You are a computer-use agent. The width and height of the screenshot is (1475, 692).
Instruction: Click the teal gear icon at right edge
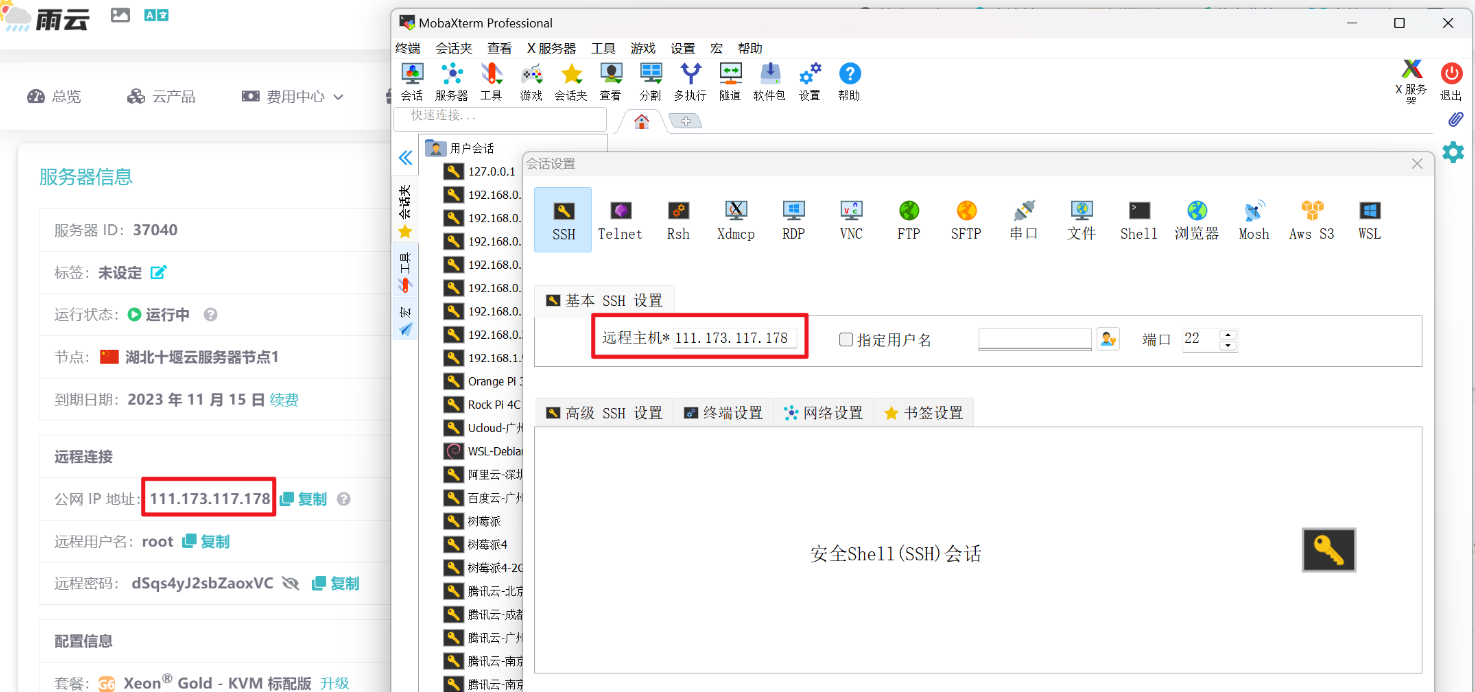1453,152
